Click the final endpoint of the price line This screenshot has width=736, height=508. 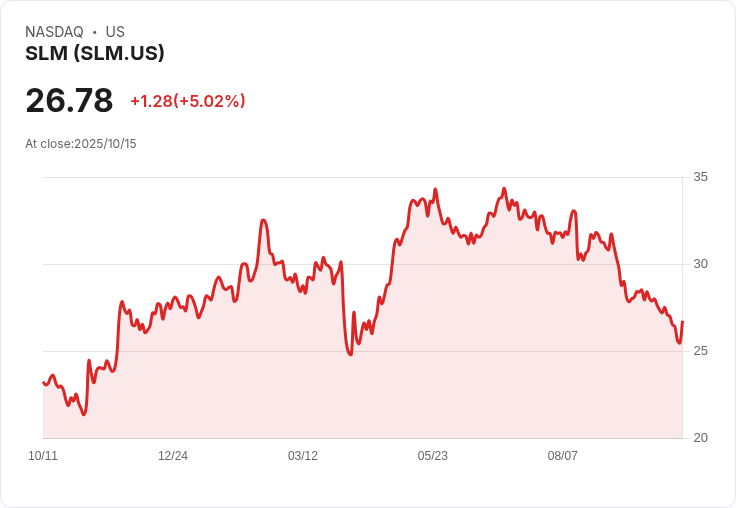coord(682,322)
